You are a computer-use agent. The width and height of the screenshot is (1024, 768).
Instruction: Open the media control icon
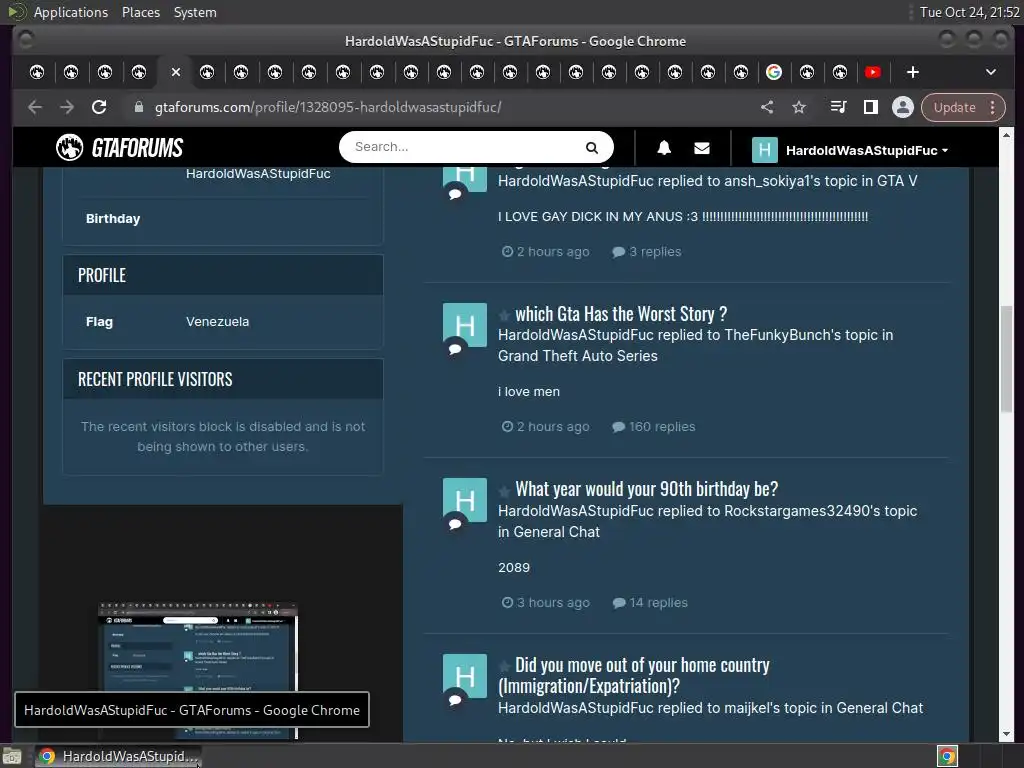coord(838,107)
